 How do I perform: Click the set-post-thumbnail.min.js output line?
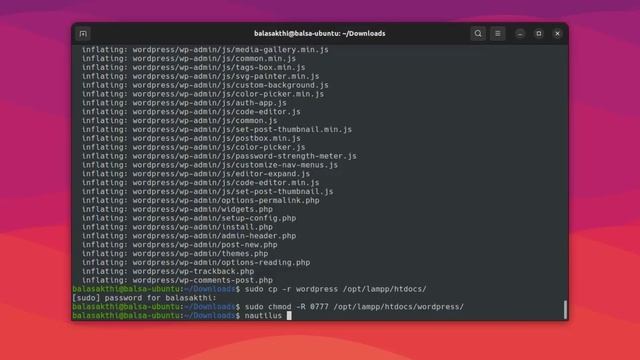217,129
